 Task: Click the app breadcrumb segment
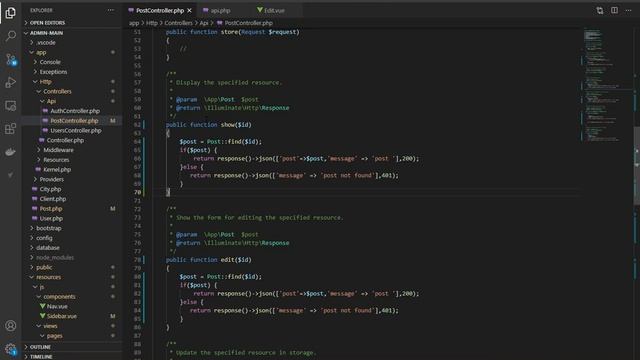point(134,23)
